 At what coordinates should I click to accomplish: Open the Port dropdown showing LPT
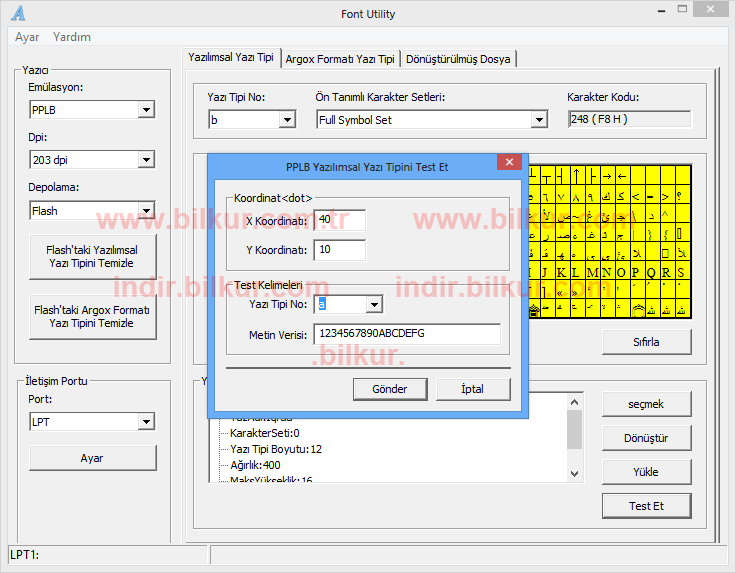tap(146, 422)
